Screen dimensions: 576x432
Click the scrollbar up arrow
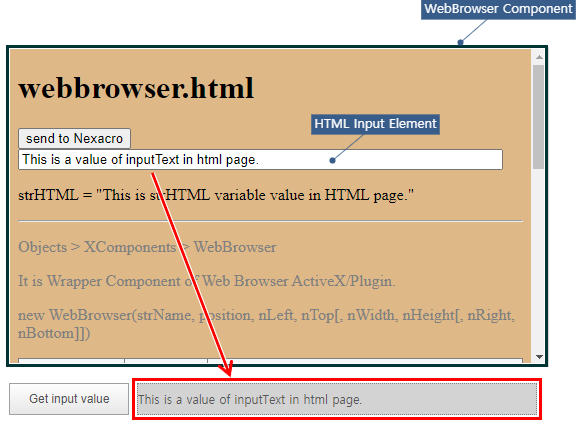tap(539, 57)
